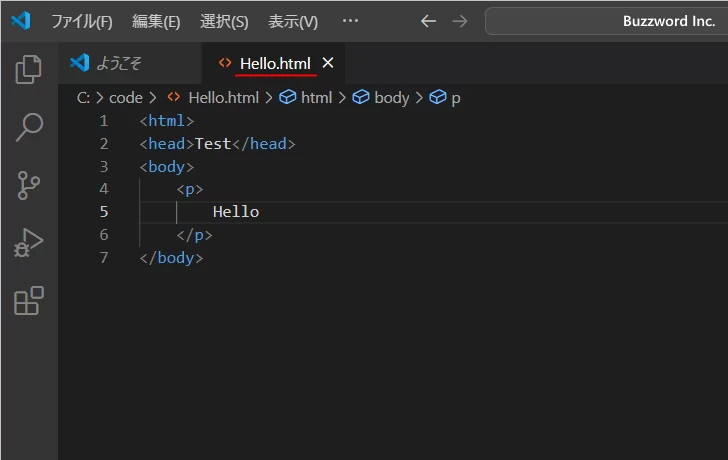Open the Source Control view
The height and width of the screenshot is (460, 728).
[29, 185]
